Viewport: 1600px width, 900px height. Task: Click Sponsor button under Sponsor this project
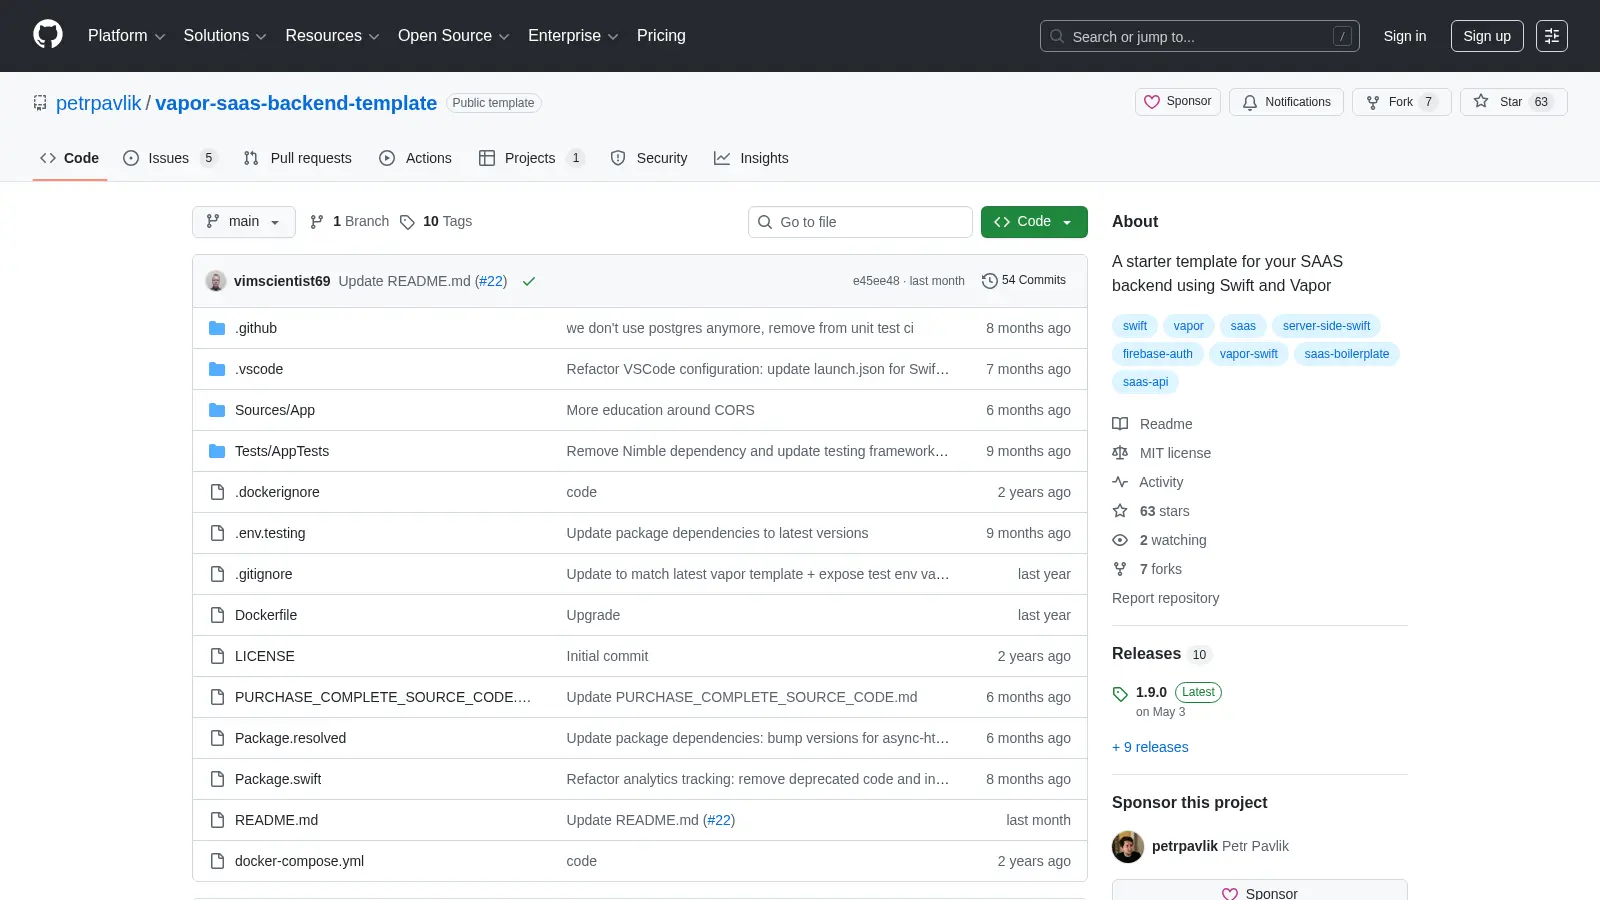point(1260,890)
